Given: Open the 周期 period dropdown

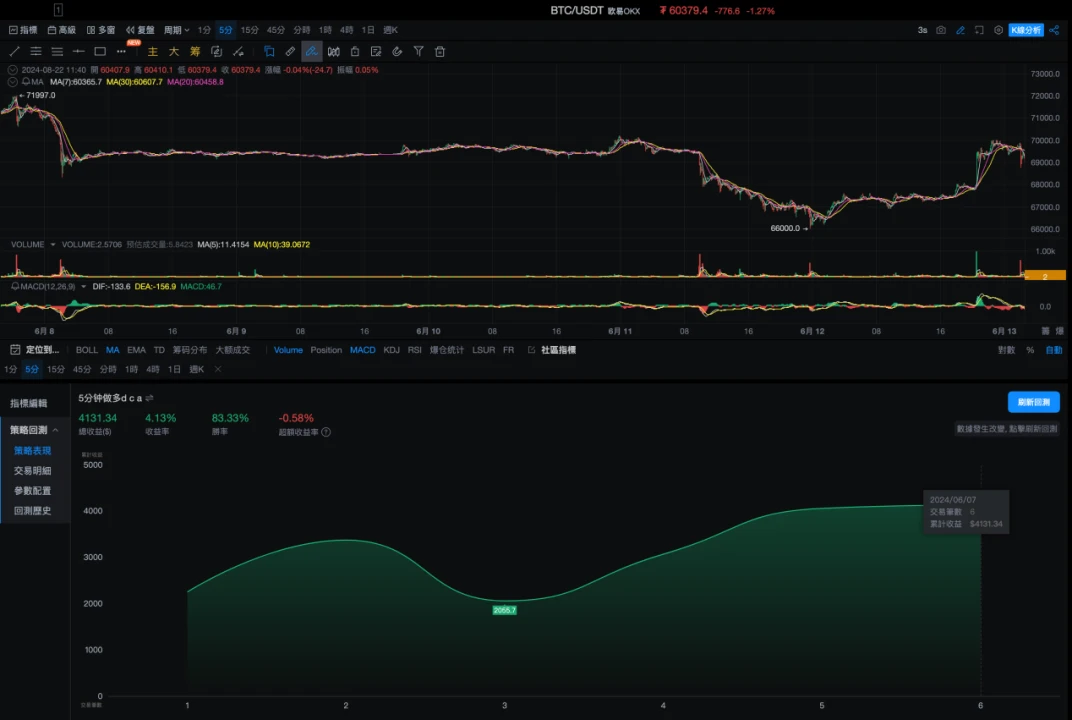Looking at the screenshot, I should tap(176, 30).
